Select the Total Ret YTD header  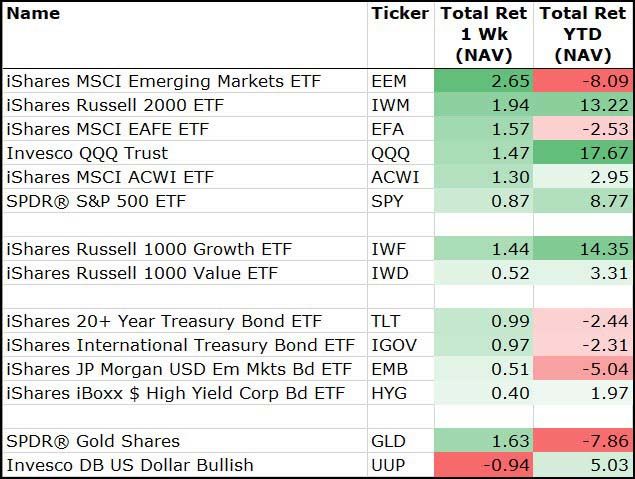585,34
